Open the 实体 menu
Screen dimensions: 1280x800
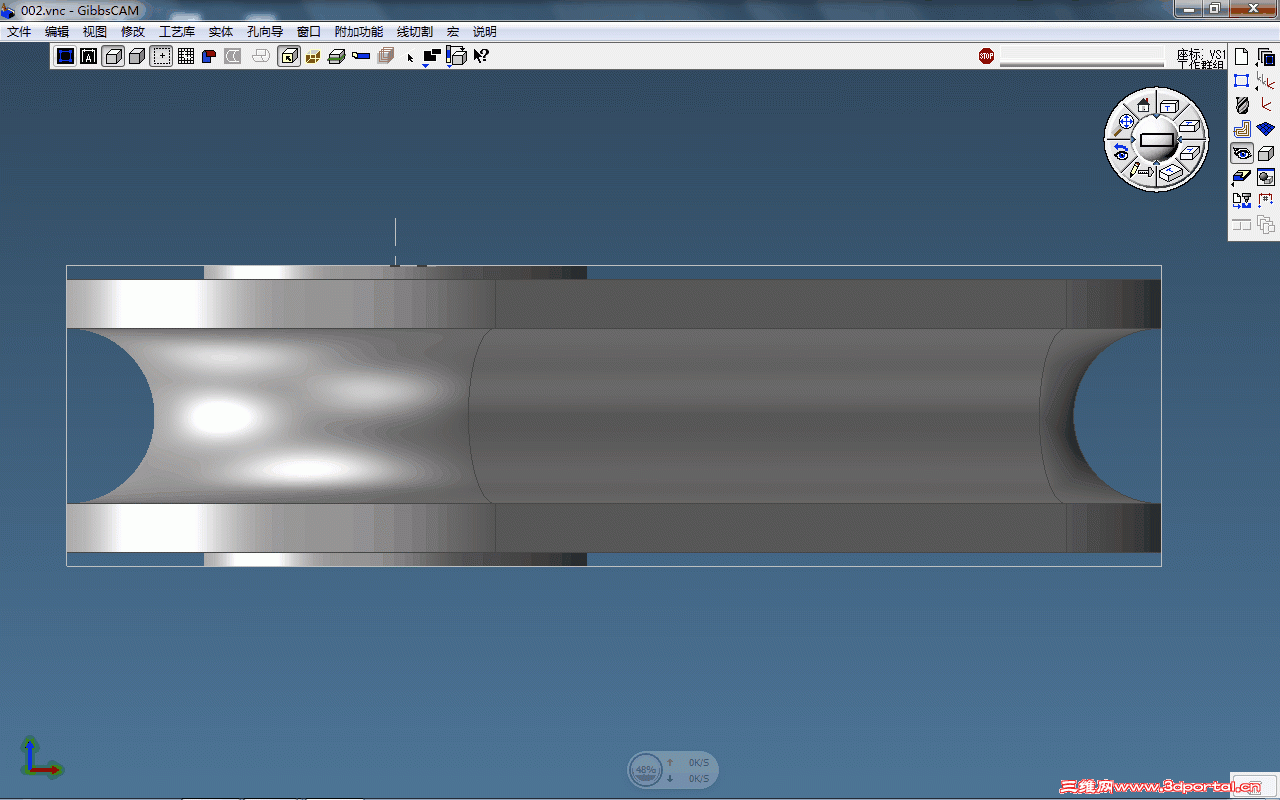pos(221,32)
